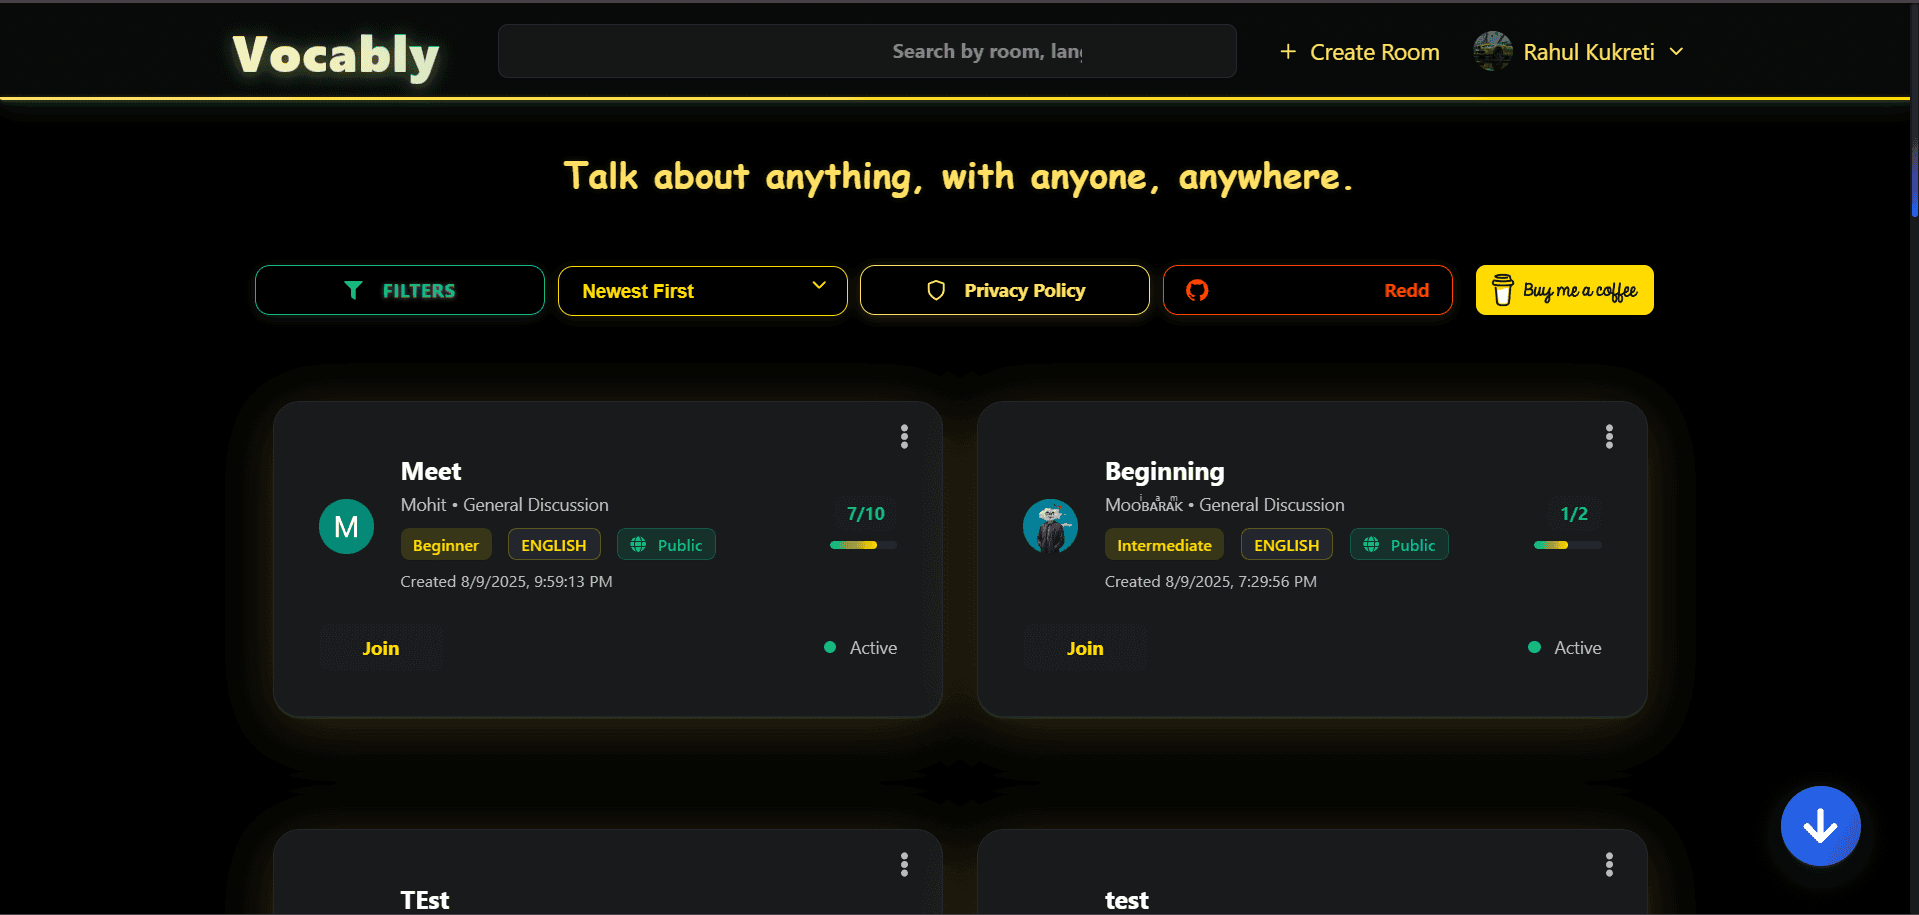Join the Beginning room
The width and height of the screenshot is (1919, 915).
coord(1085,648)
